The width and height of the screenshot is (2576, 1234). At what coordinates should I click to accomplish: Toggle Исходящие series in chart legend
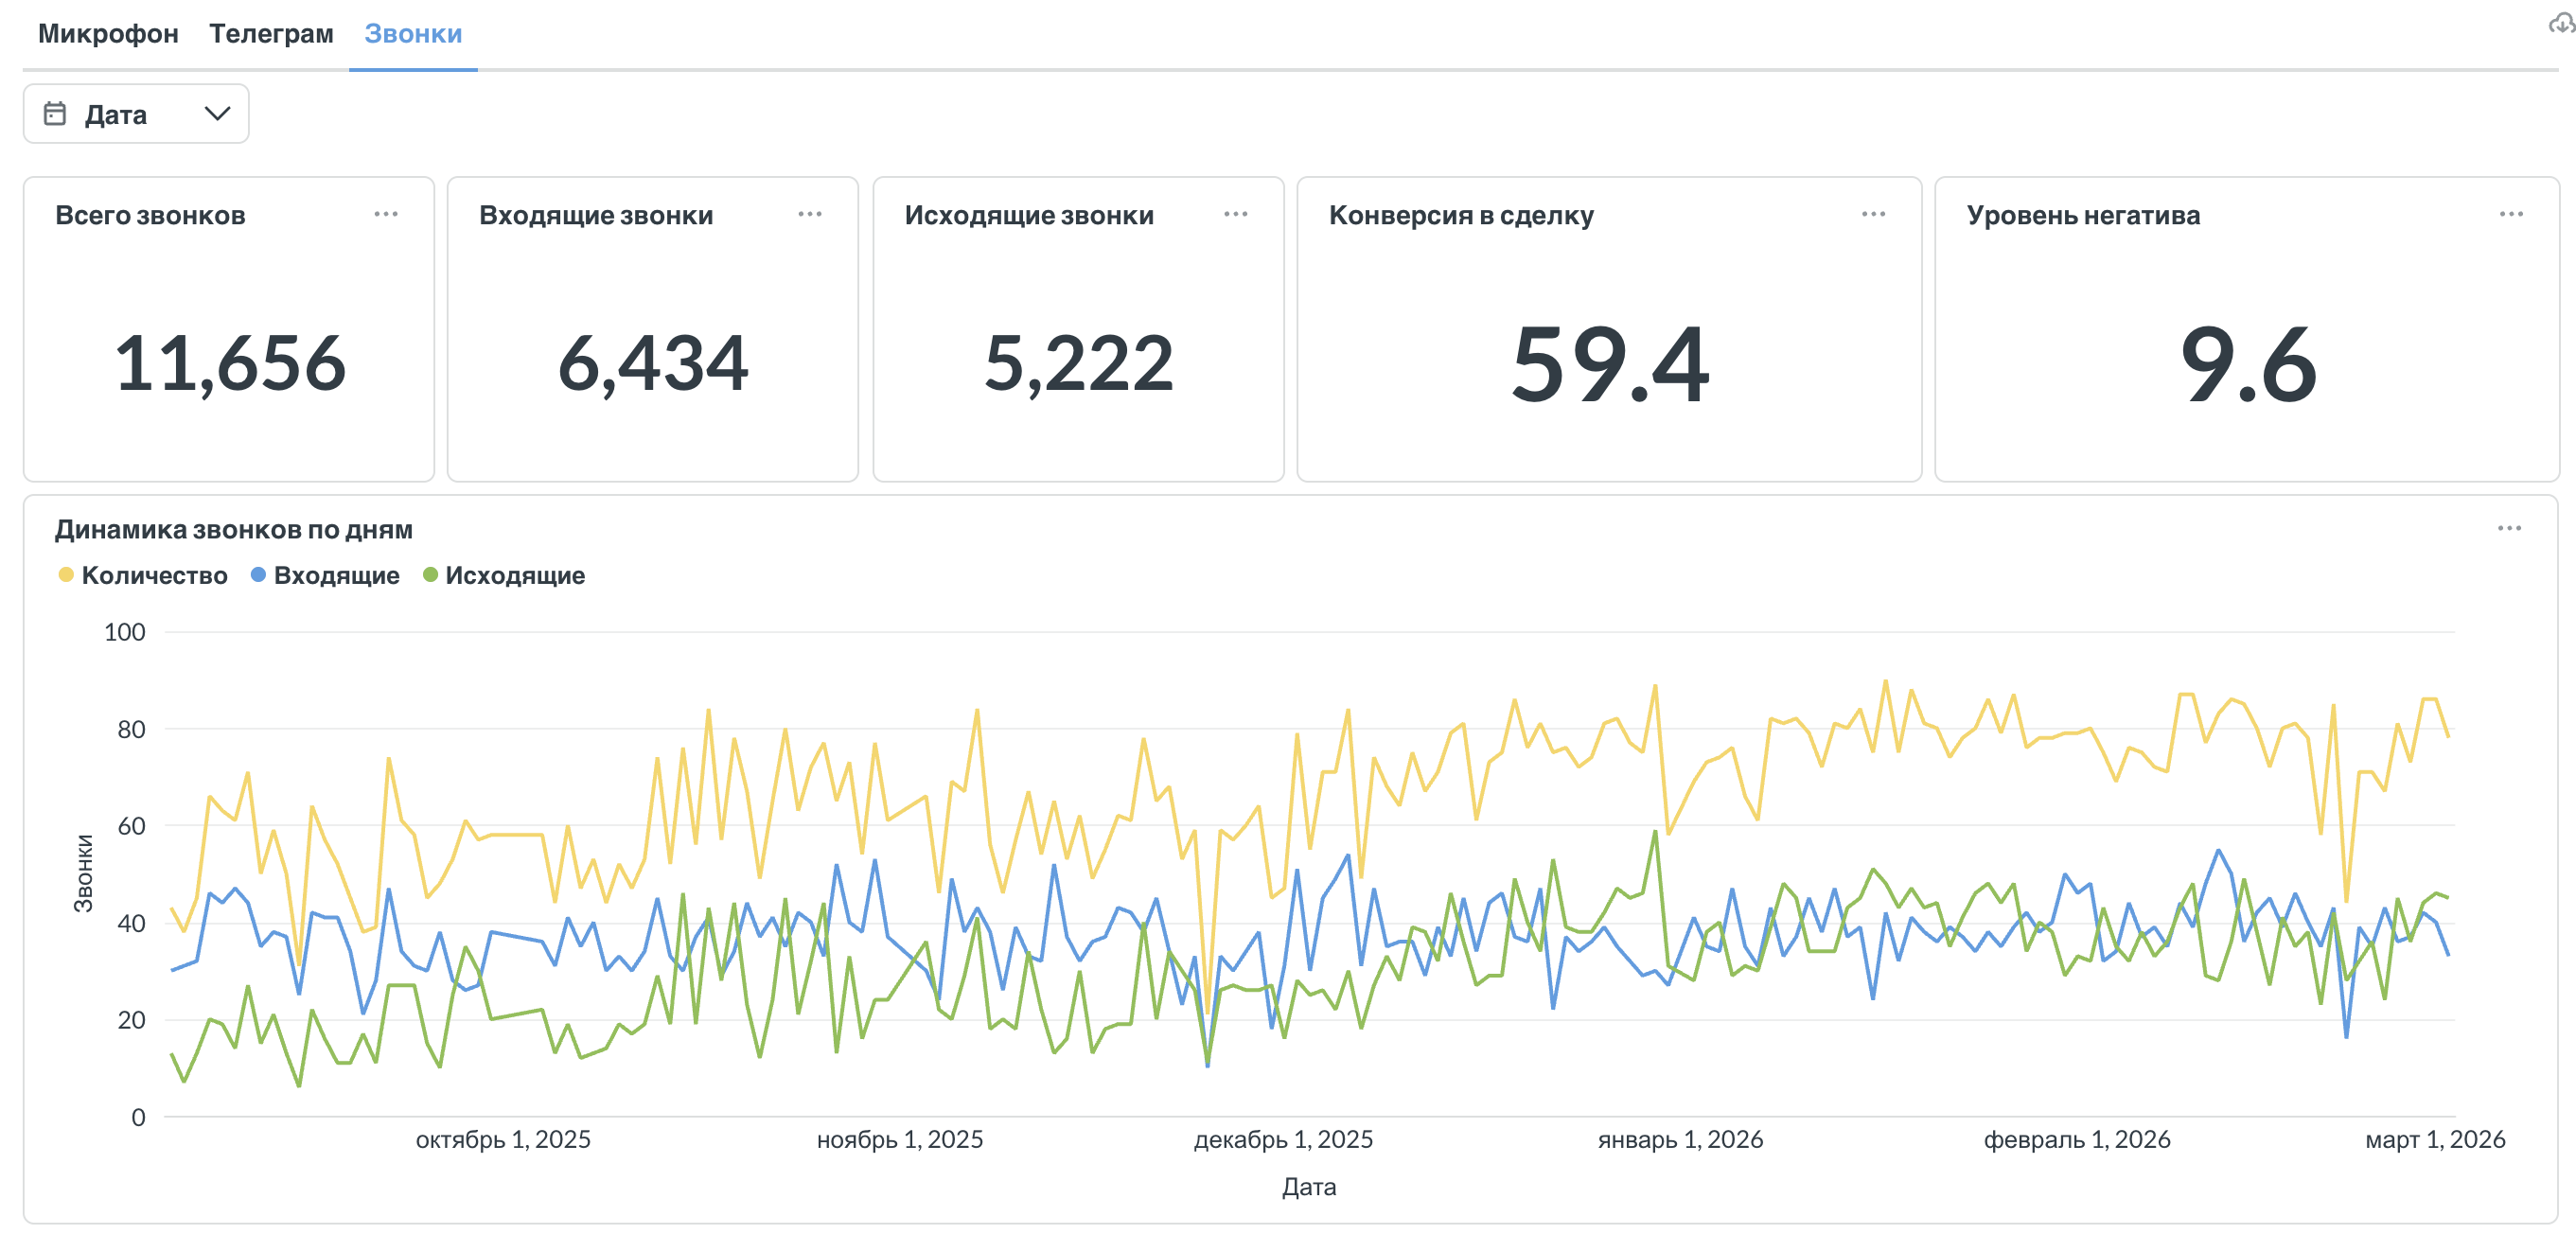[x=514, y=575]
